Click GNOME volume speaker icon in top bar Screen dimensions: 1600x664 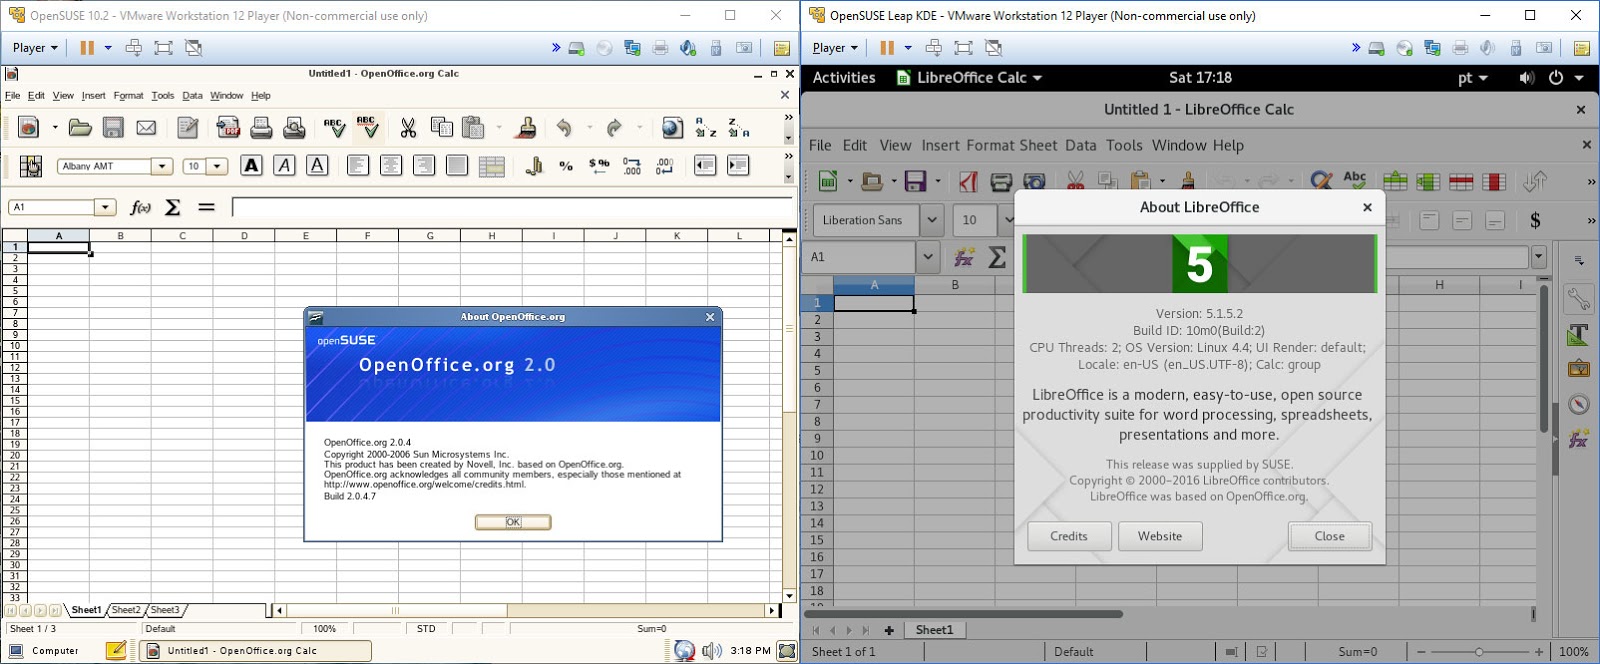(x=1526, y=78)
